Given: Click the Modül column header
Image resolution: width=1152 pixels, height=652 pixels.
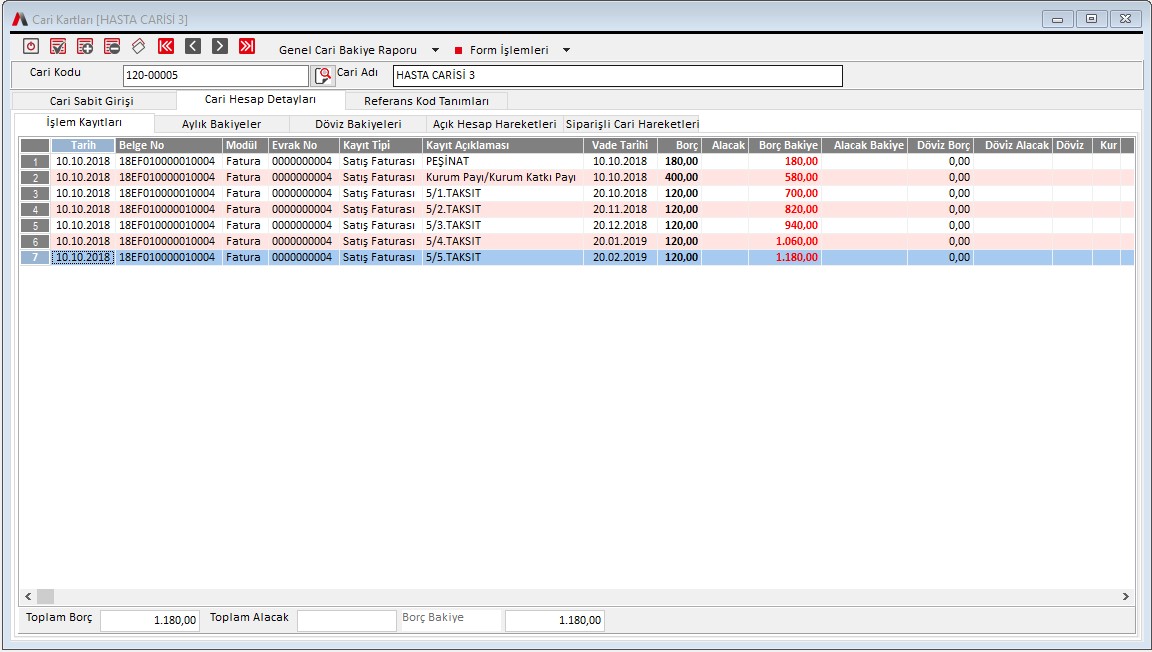Looking at the screenshot, I should tap(245, 146).
